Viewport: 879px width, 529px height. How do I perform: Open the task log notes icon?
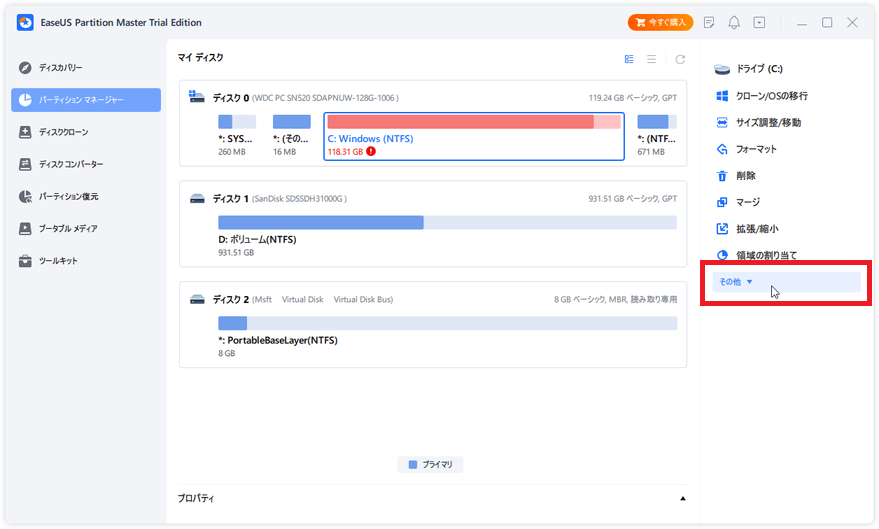[709, 22]
